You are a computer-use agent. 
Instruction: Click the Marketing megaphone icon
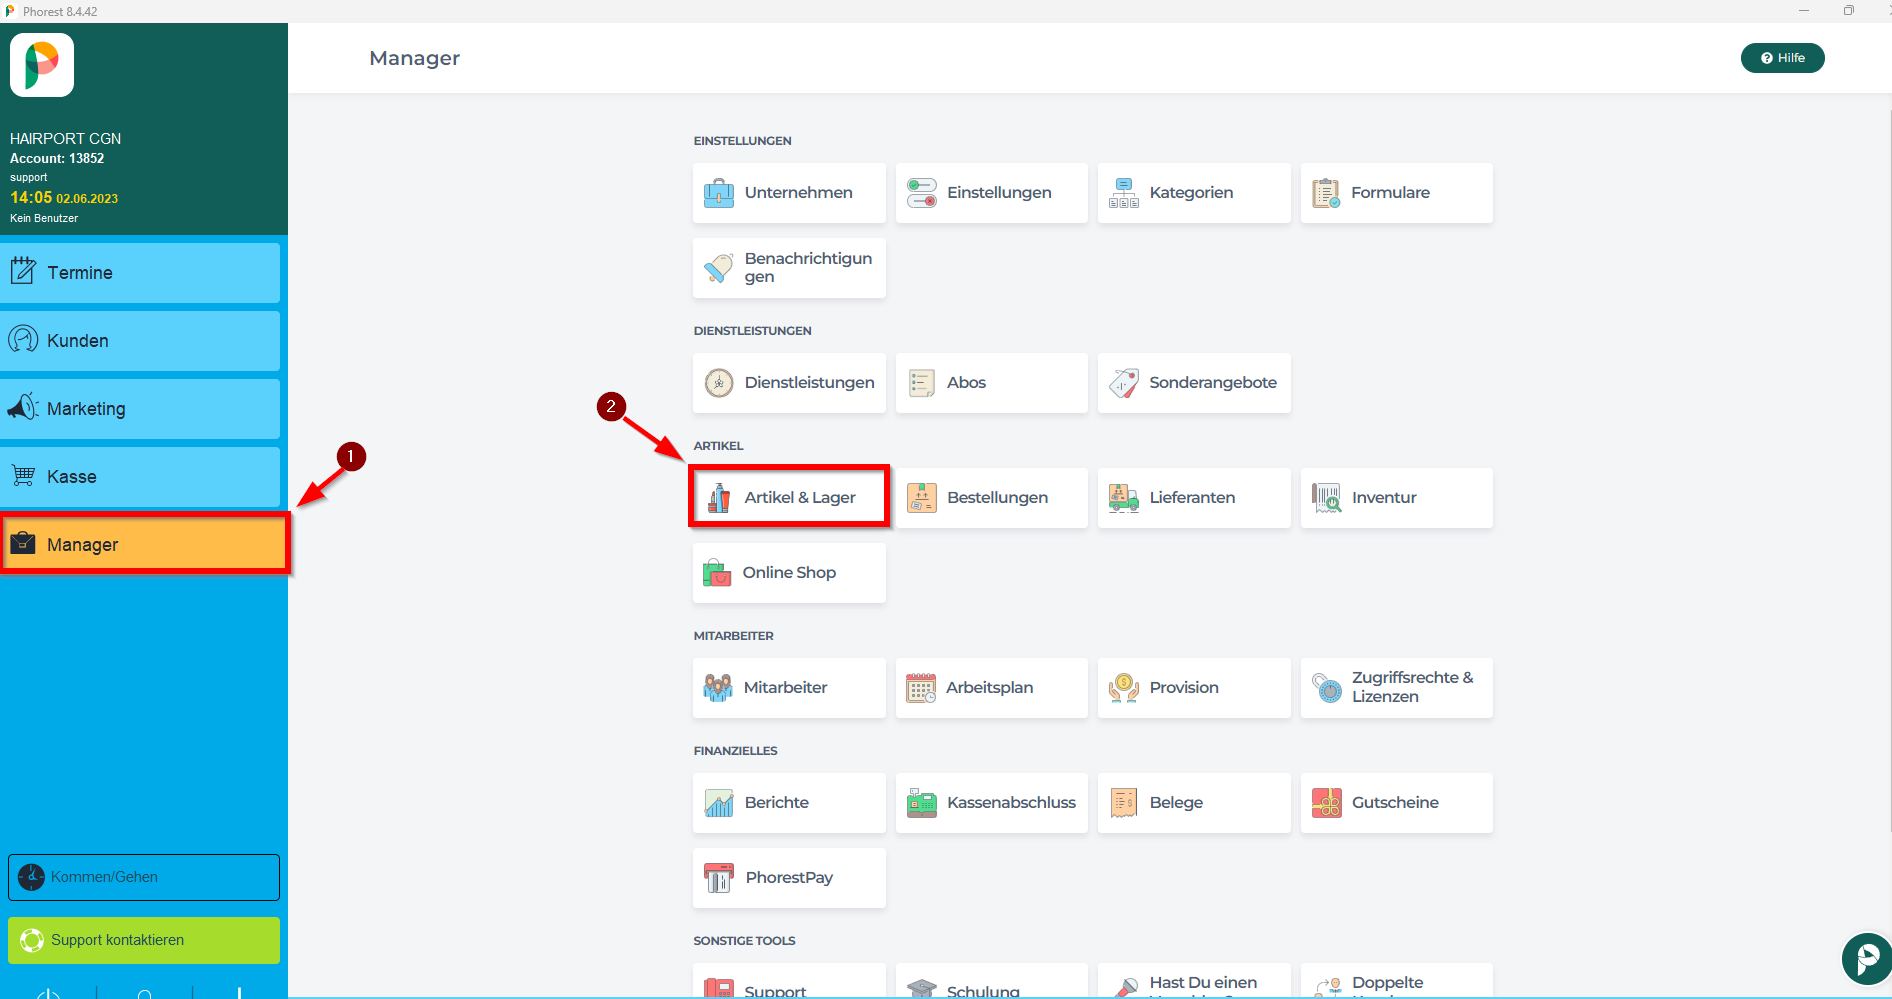23,406
